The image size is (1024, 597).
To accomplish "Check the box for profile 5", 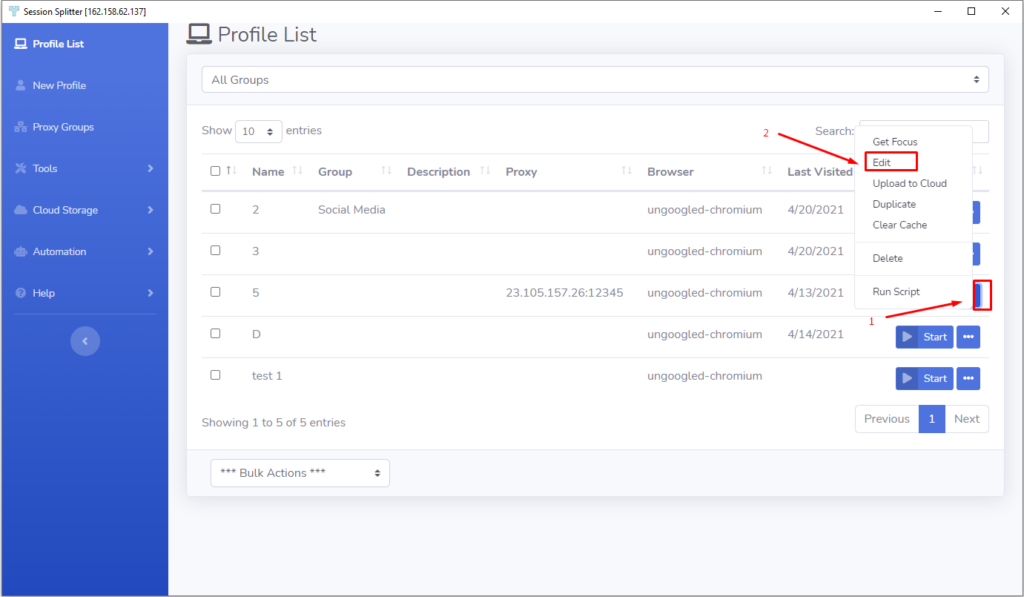I will pyautogui.click(x=215, y=292).
